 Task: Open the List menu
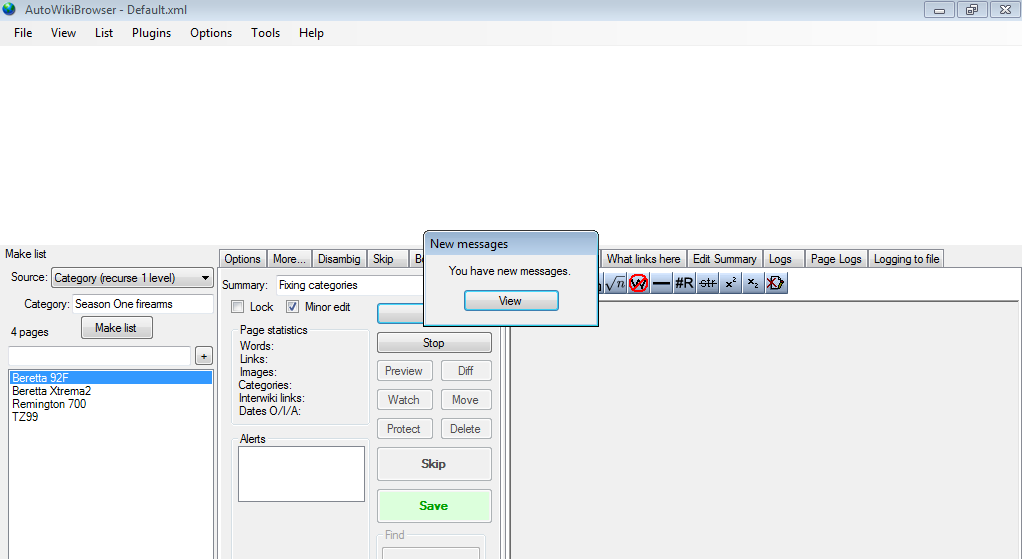(104, 33)
